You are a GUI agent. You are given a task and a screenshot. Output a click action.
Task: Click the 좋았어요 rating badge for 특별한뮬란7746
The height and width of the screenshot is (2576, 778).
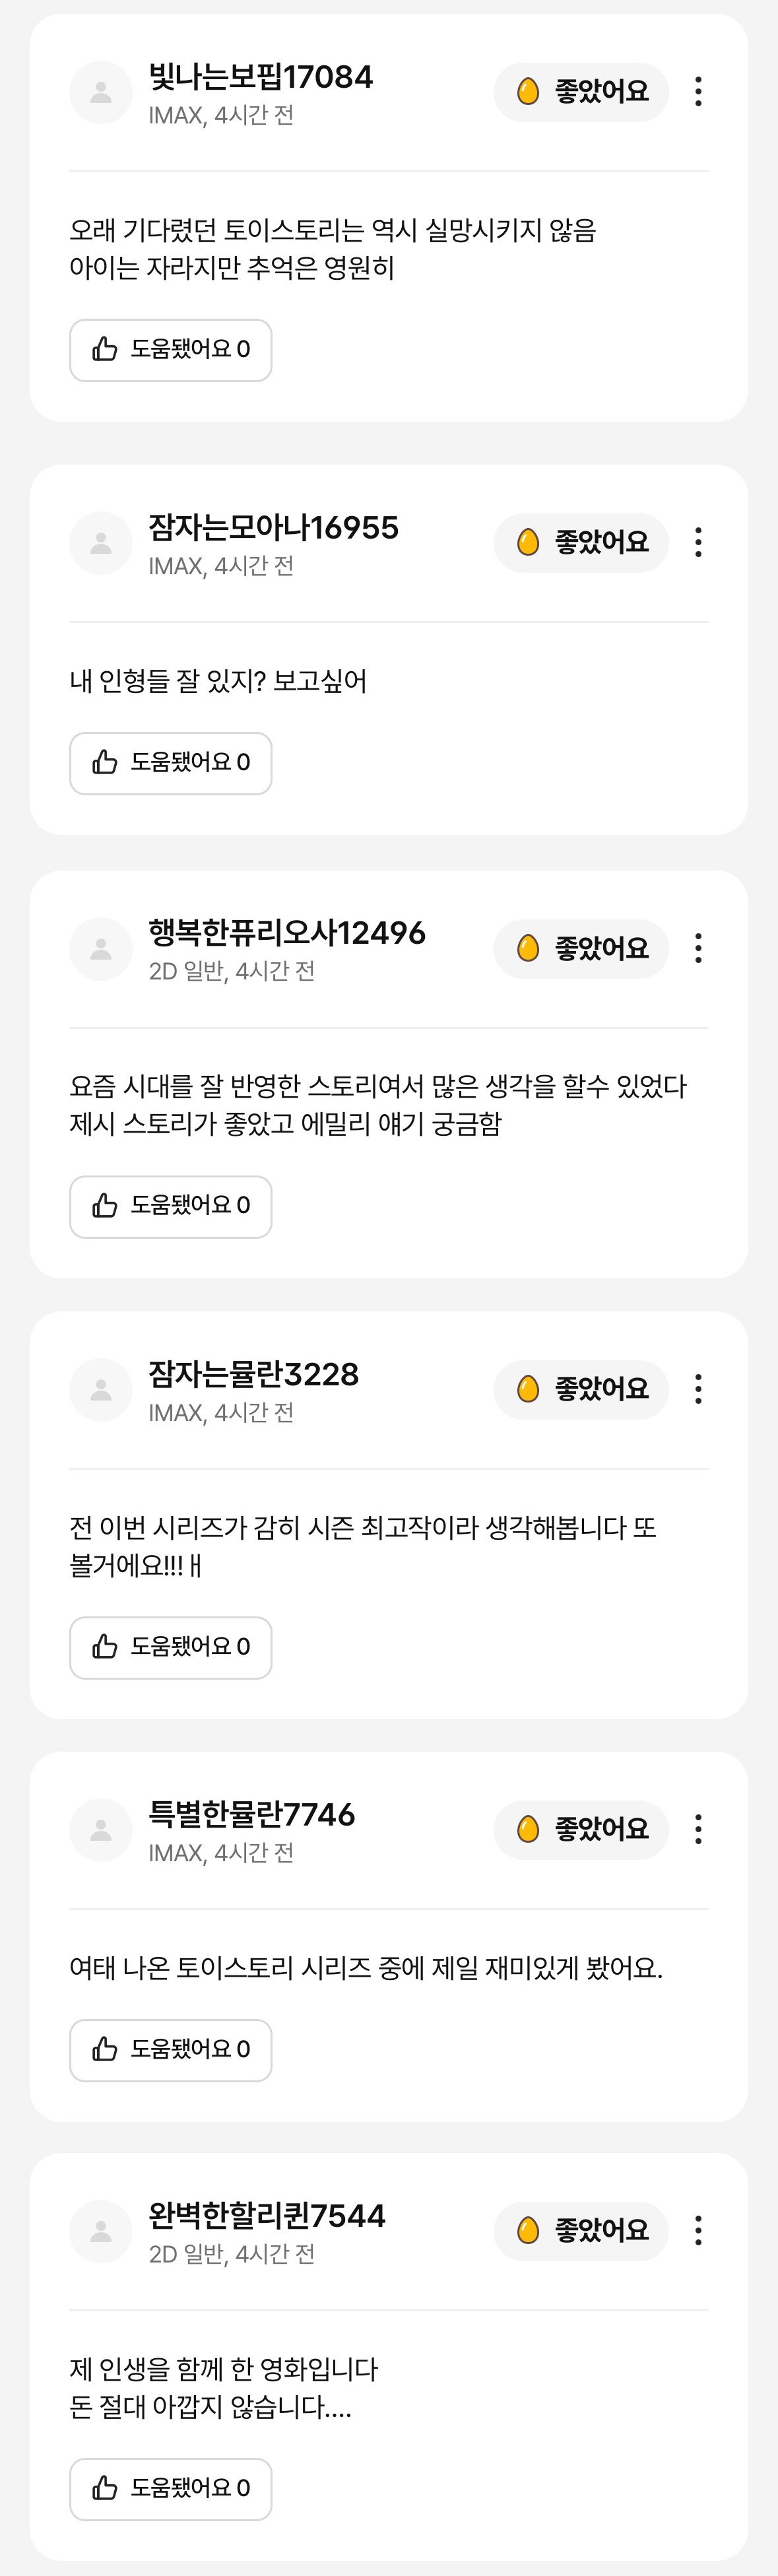pyautogui.click(x=581, y=1829)
